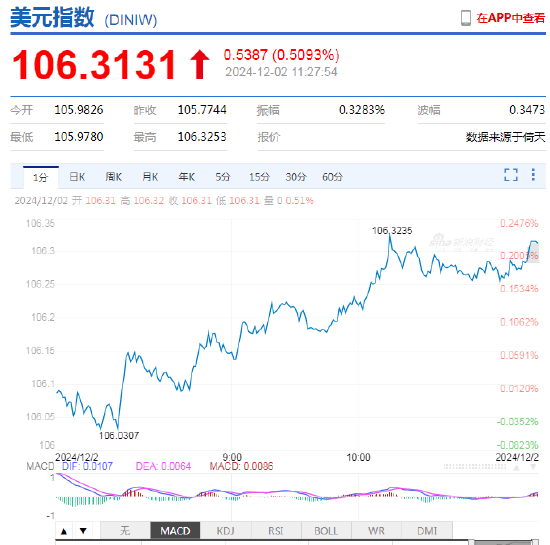The image size is (550, 545).
Task: Open the 在APP中查看 link
Action: click(x=510, y=18)
